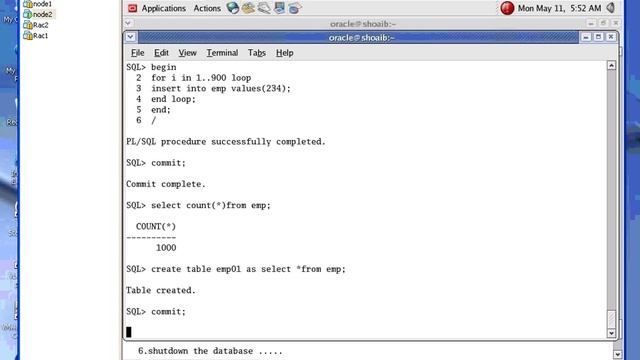Click the 'create table emp01' command line
This screenshot has height=360, width=640.
(236, 269)
